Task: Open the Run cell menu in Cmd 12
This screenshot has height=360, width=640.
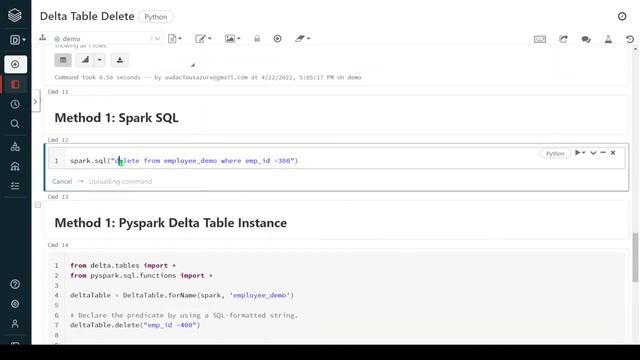Action: point(580,153)
